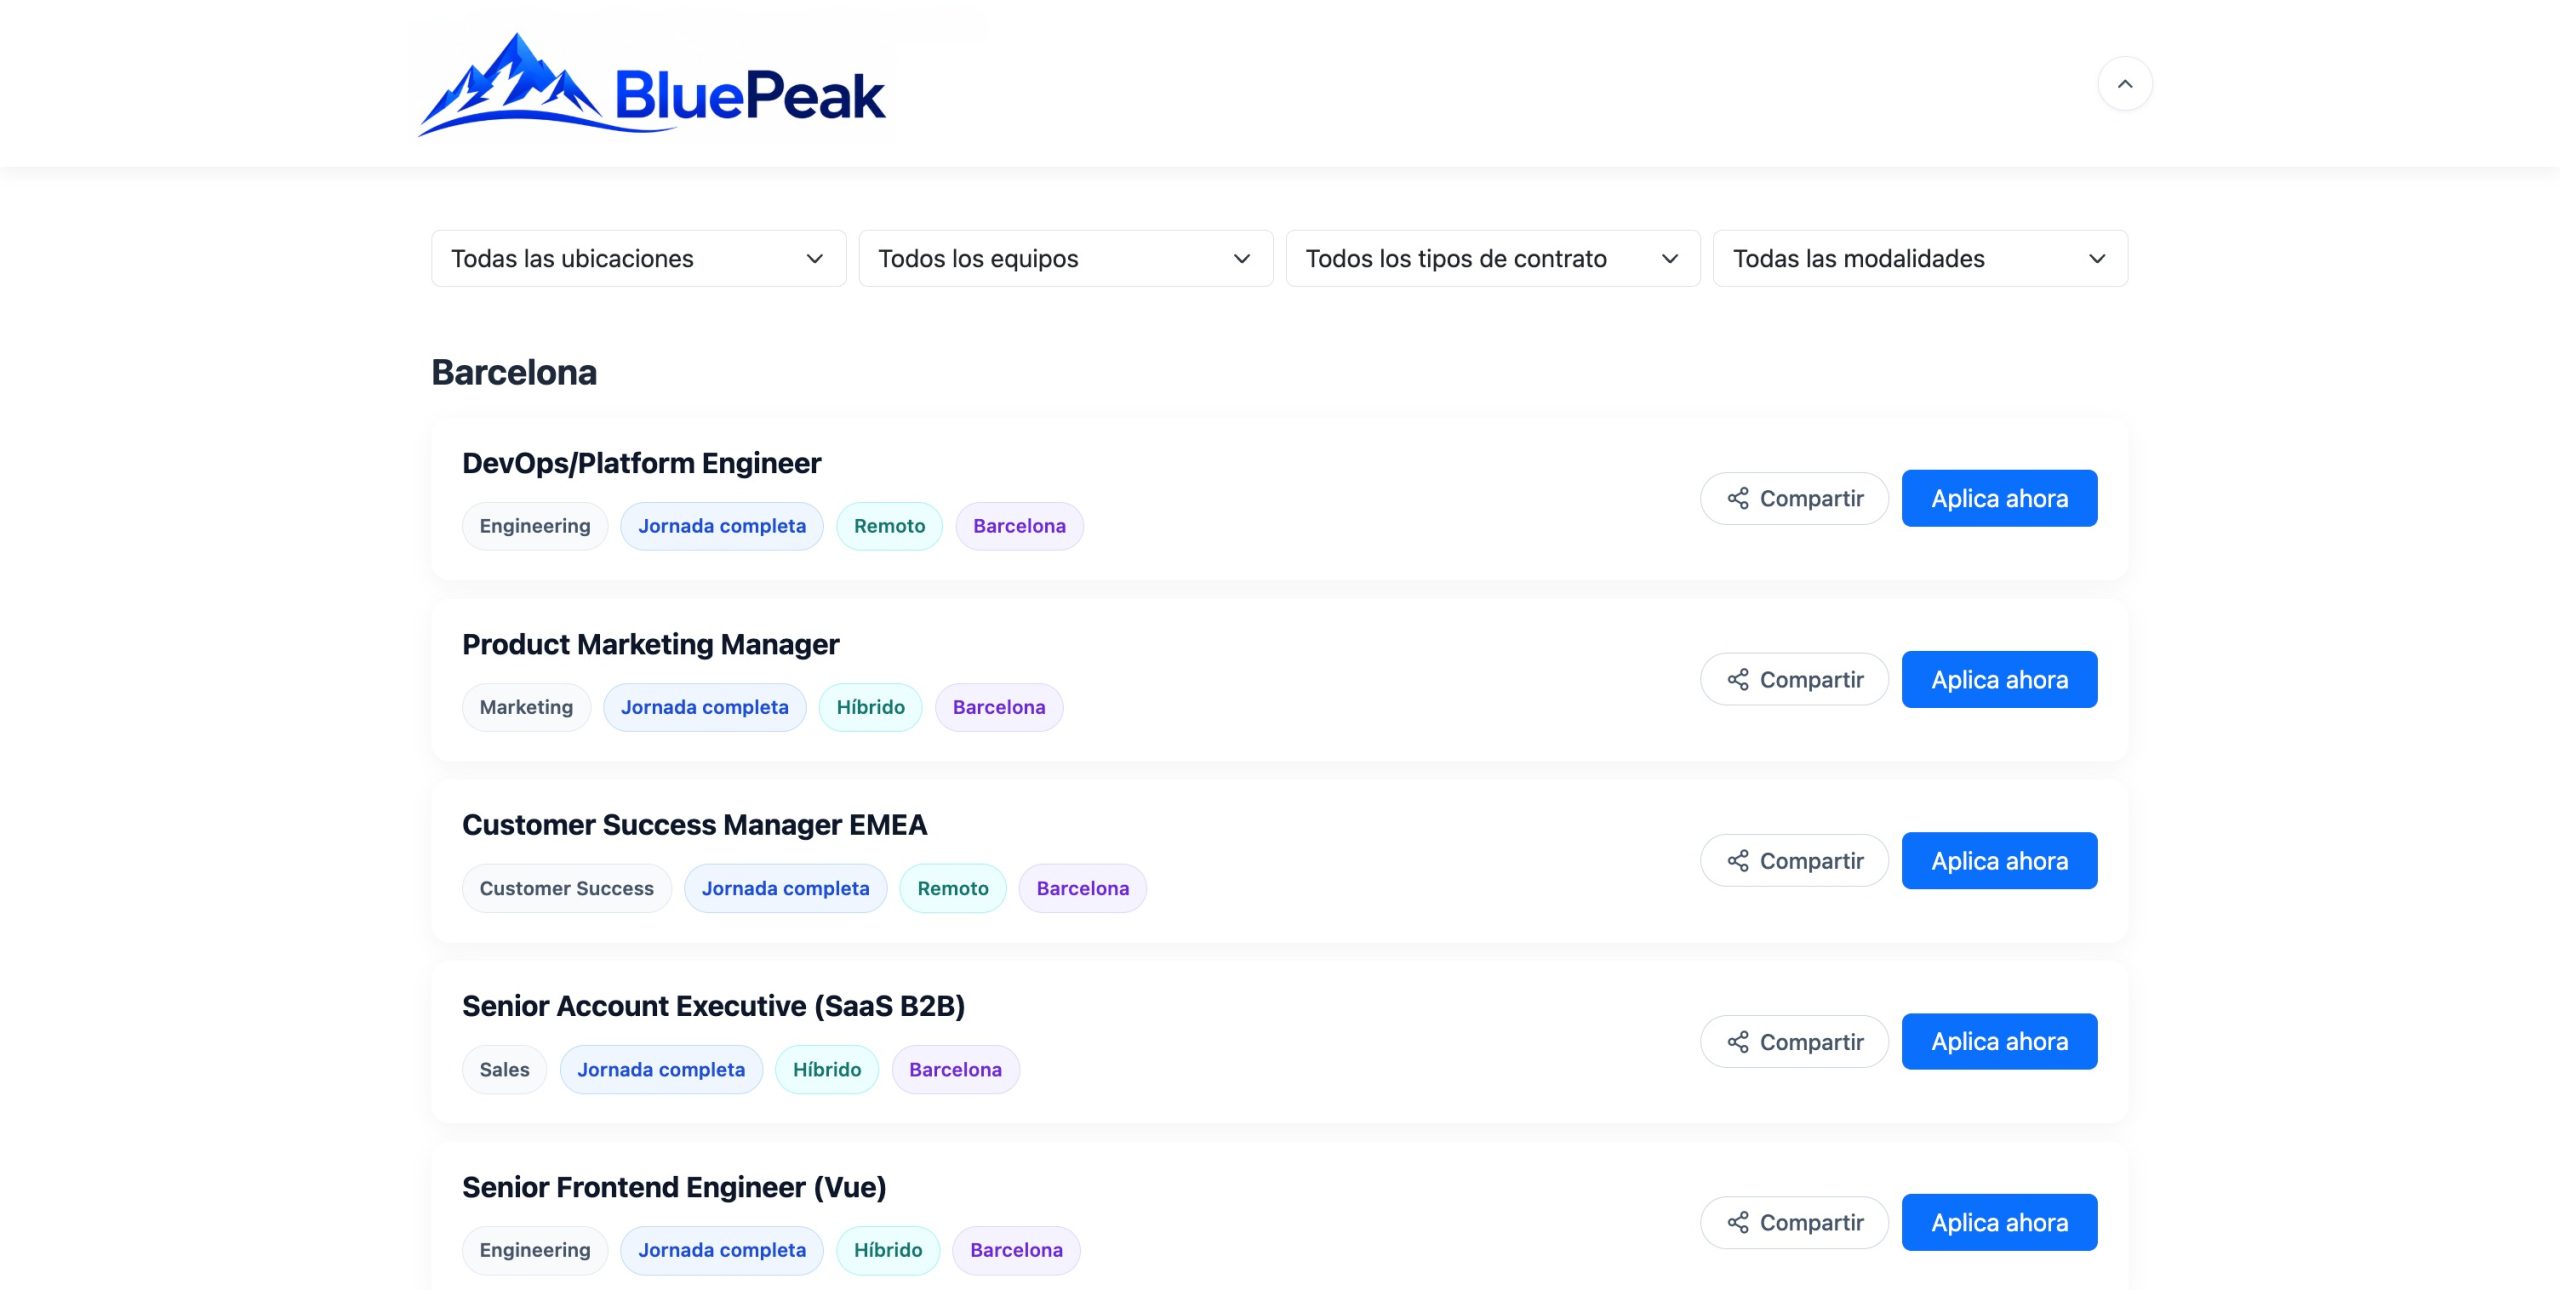The image size is (2560, 1290).
Task: Open the Todos los equipos dropdown
Action: coord(1066,259)
